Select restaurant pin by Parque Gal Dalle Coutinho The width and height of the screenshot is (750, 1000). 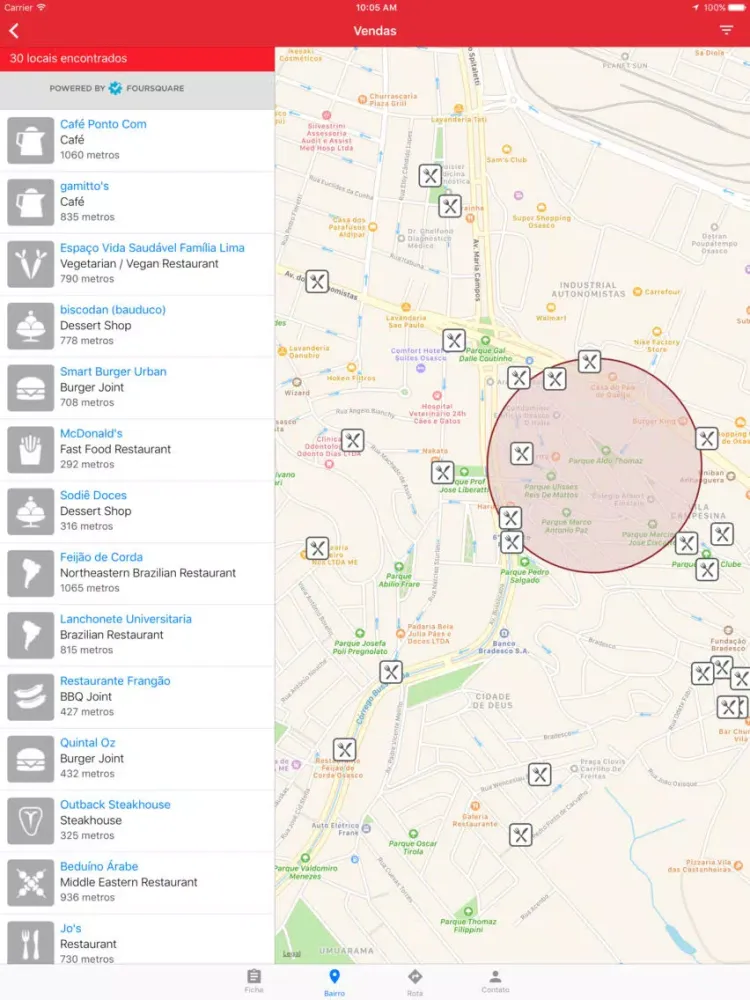[454, 341]
